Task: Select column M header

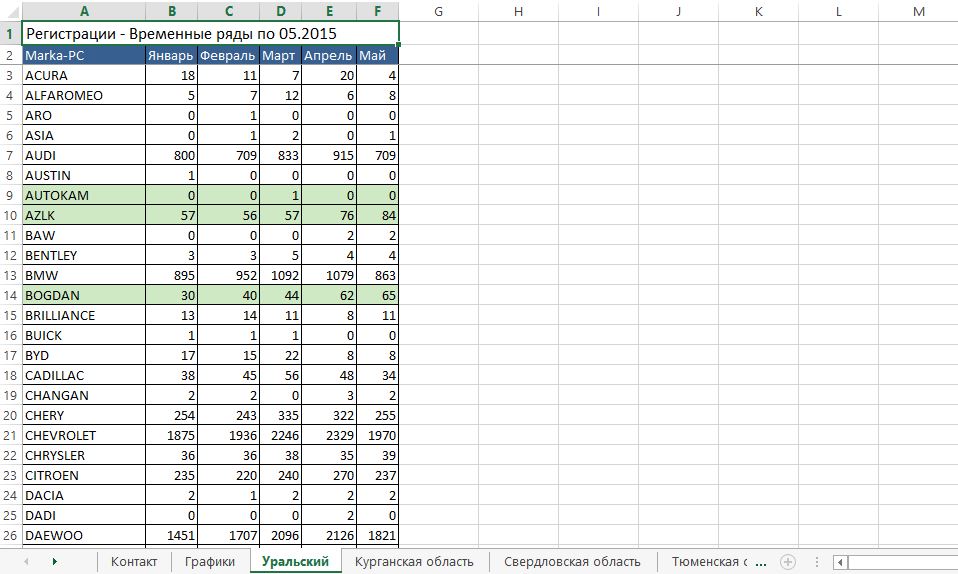Action: pyautogui.click(x=918, y=11)
